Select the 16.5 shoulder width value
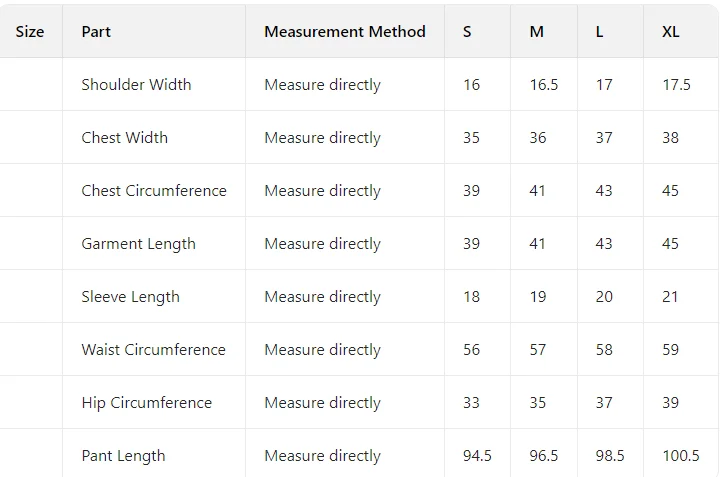 pos(544,85)
